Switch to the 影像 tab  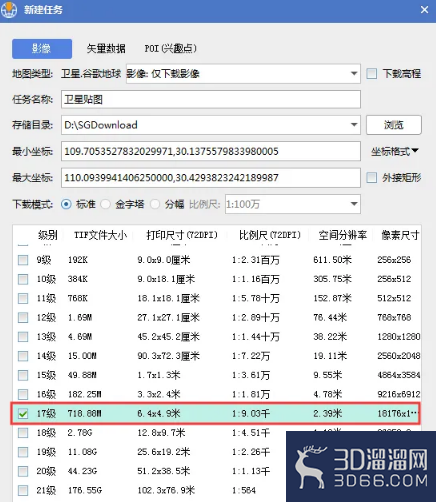42,49
